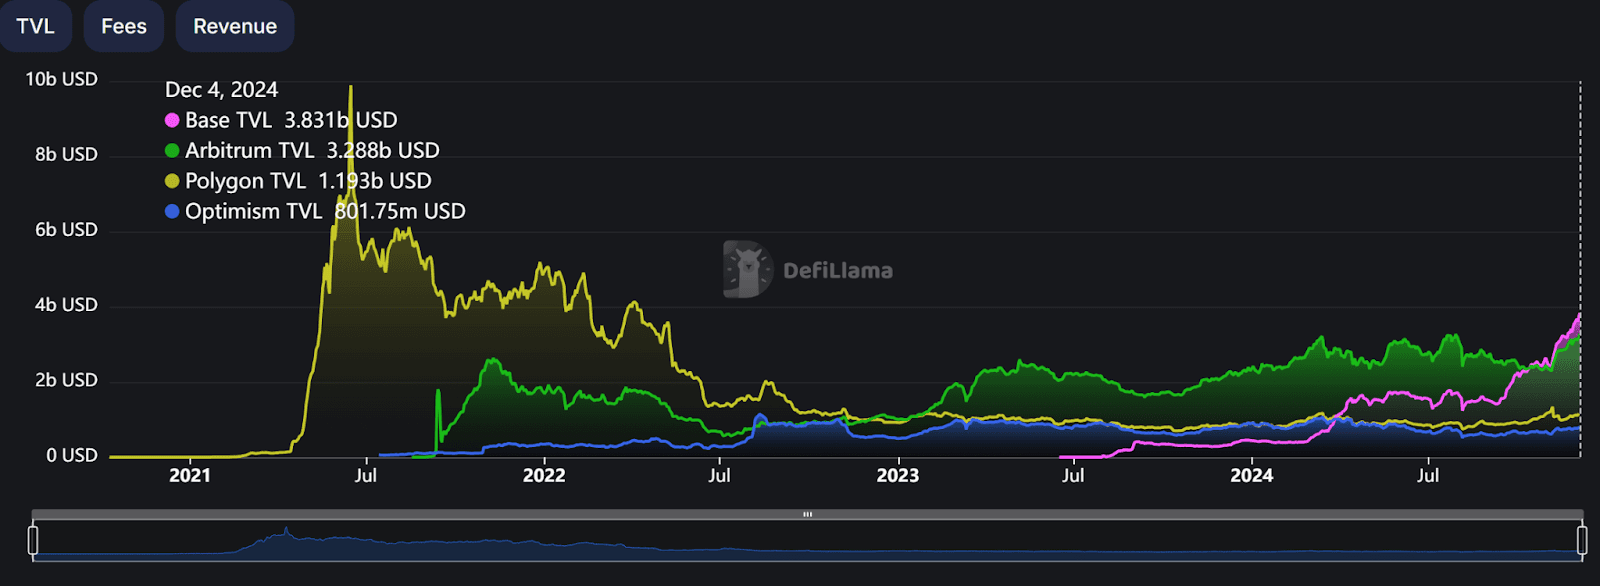The width and height of the screenshot is (1600, 586).
Task: Click the Optimism TVL blue legend dot
Action: pyautogui.click(x=172, y=212)
